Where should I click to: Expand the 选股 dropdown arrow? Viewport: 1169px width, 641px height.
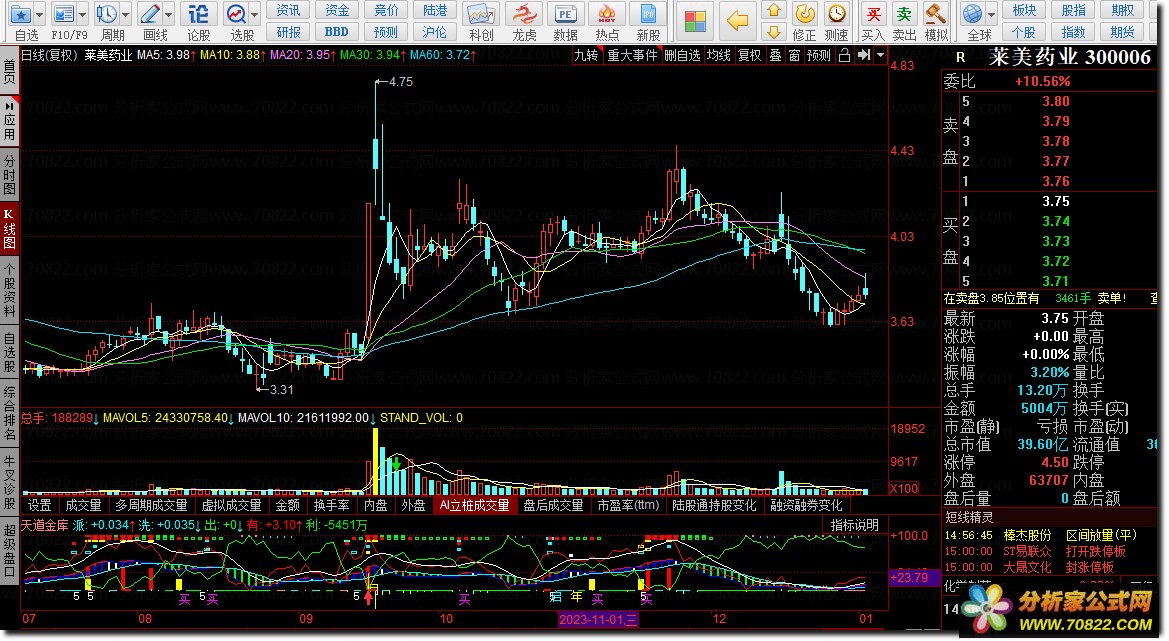pos(254,14)
